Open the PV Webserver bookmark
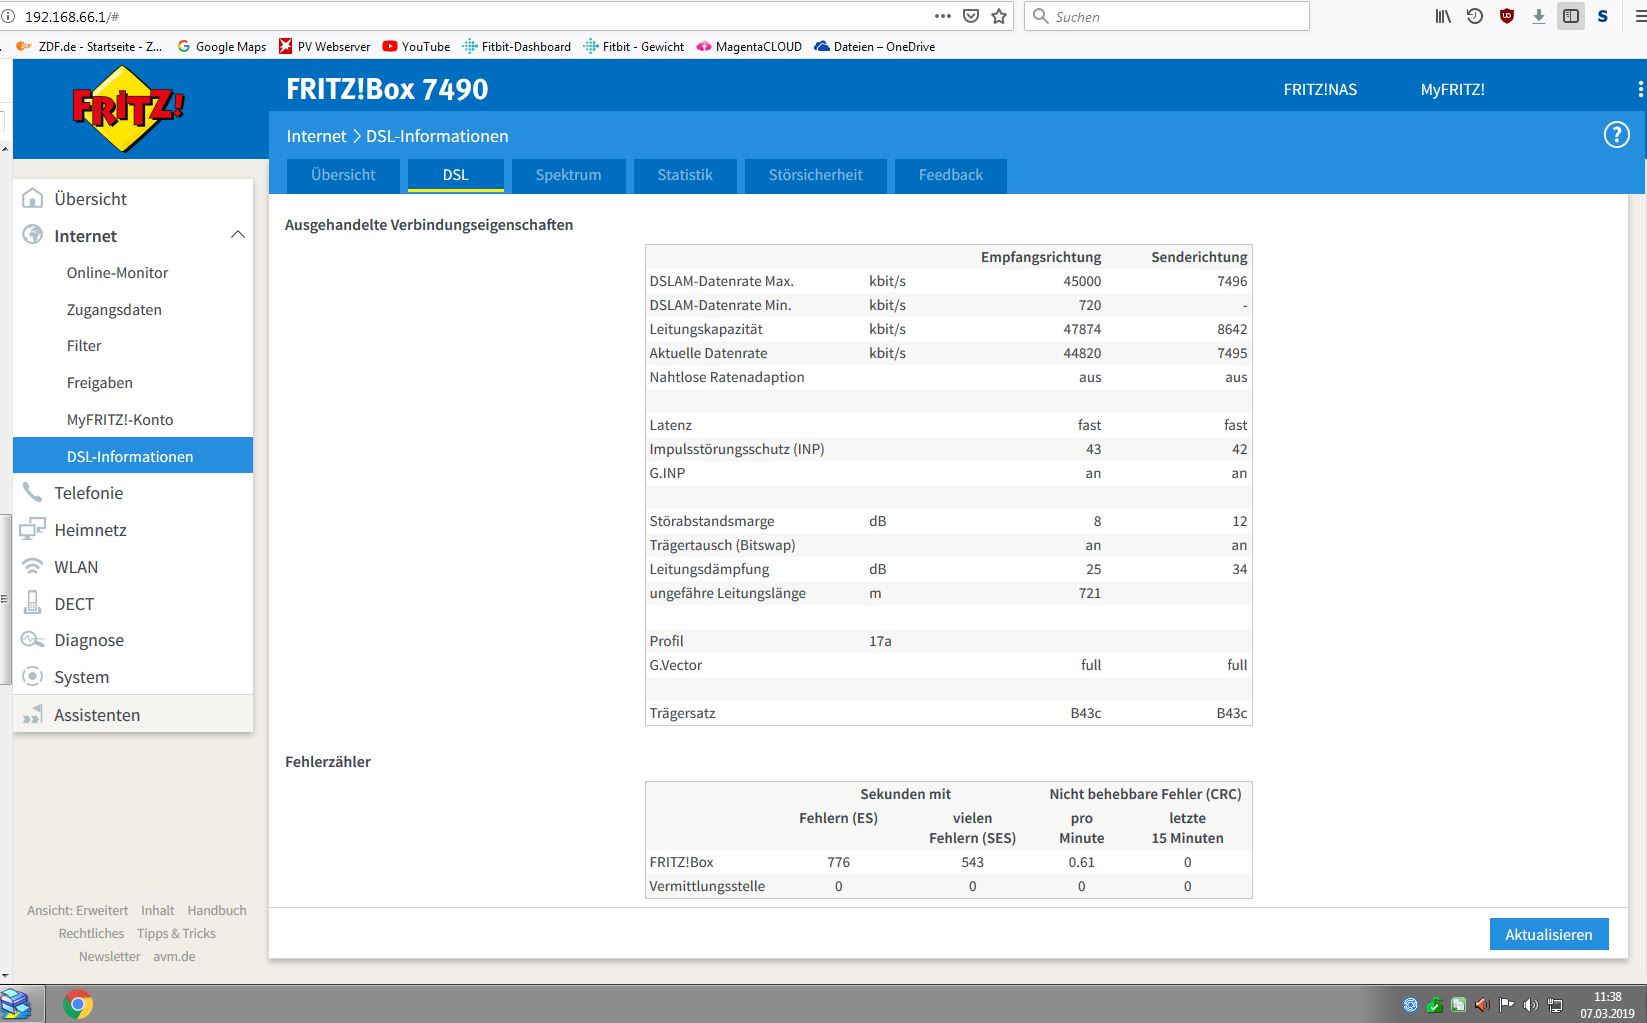 click(324, 46)
